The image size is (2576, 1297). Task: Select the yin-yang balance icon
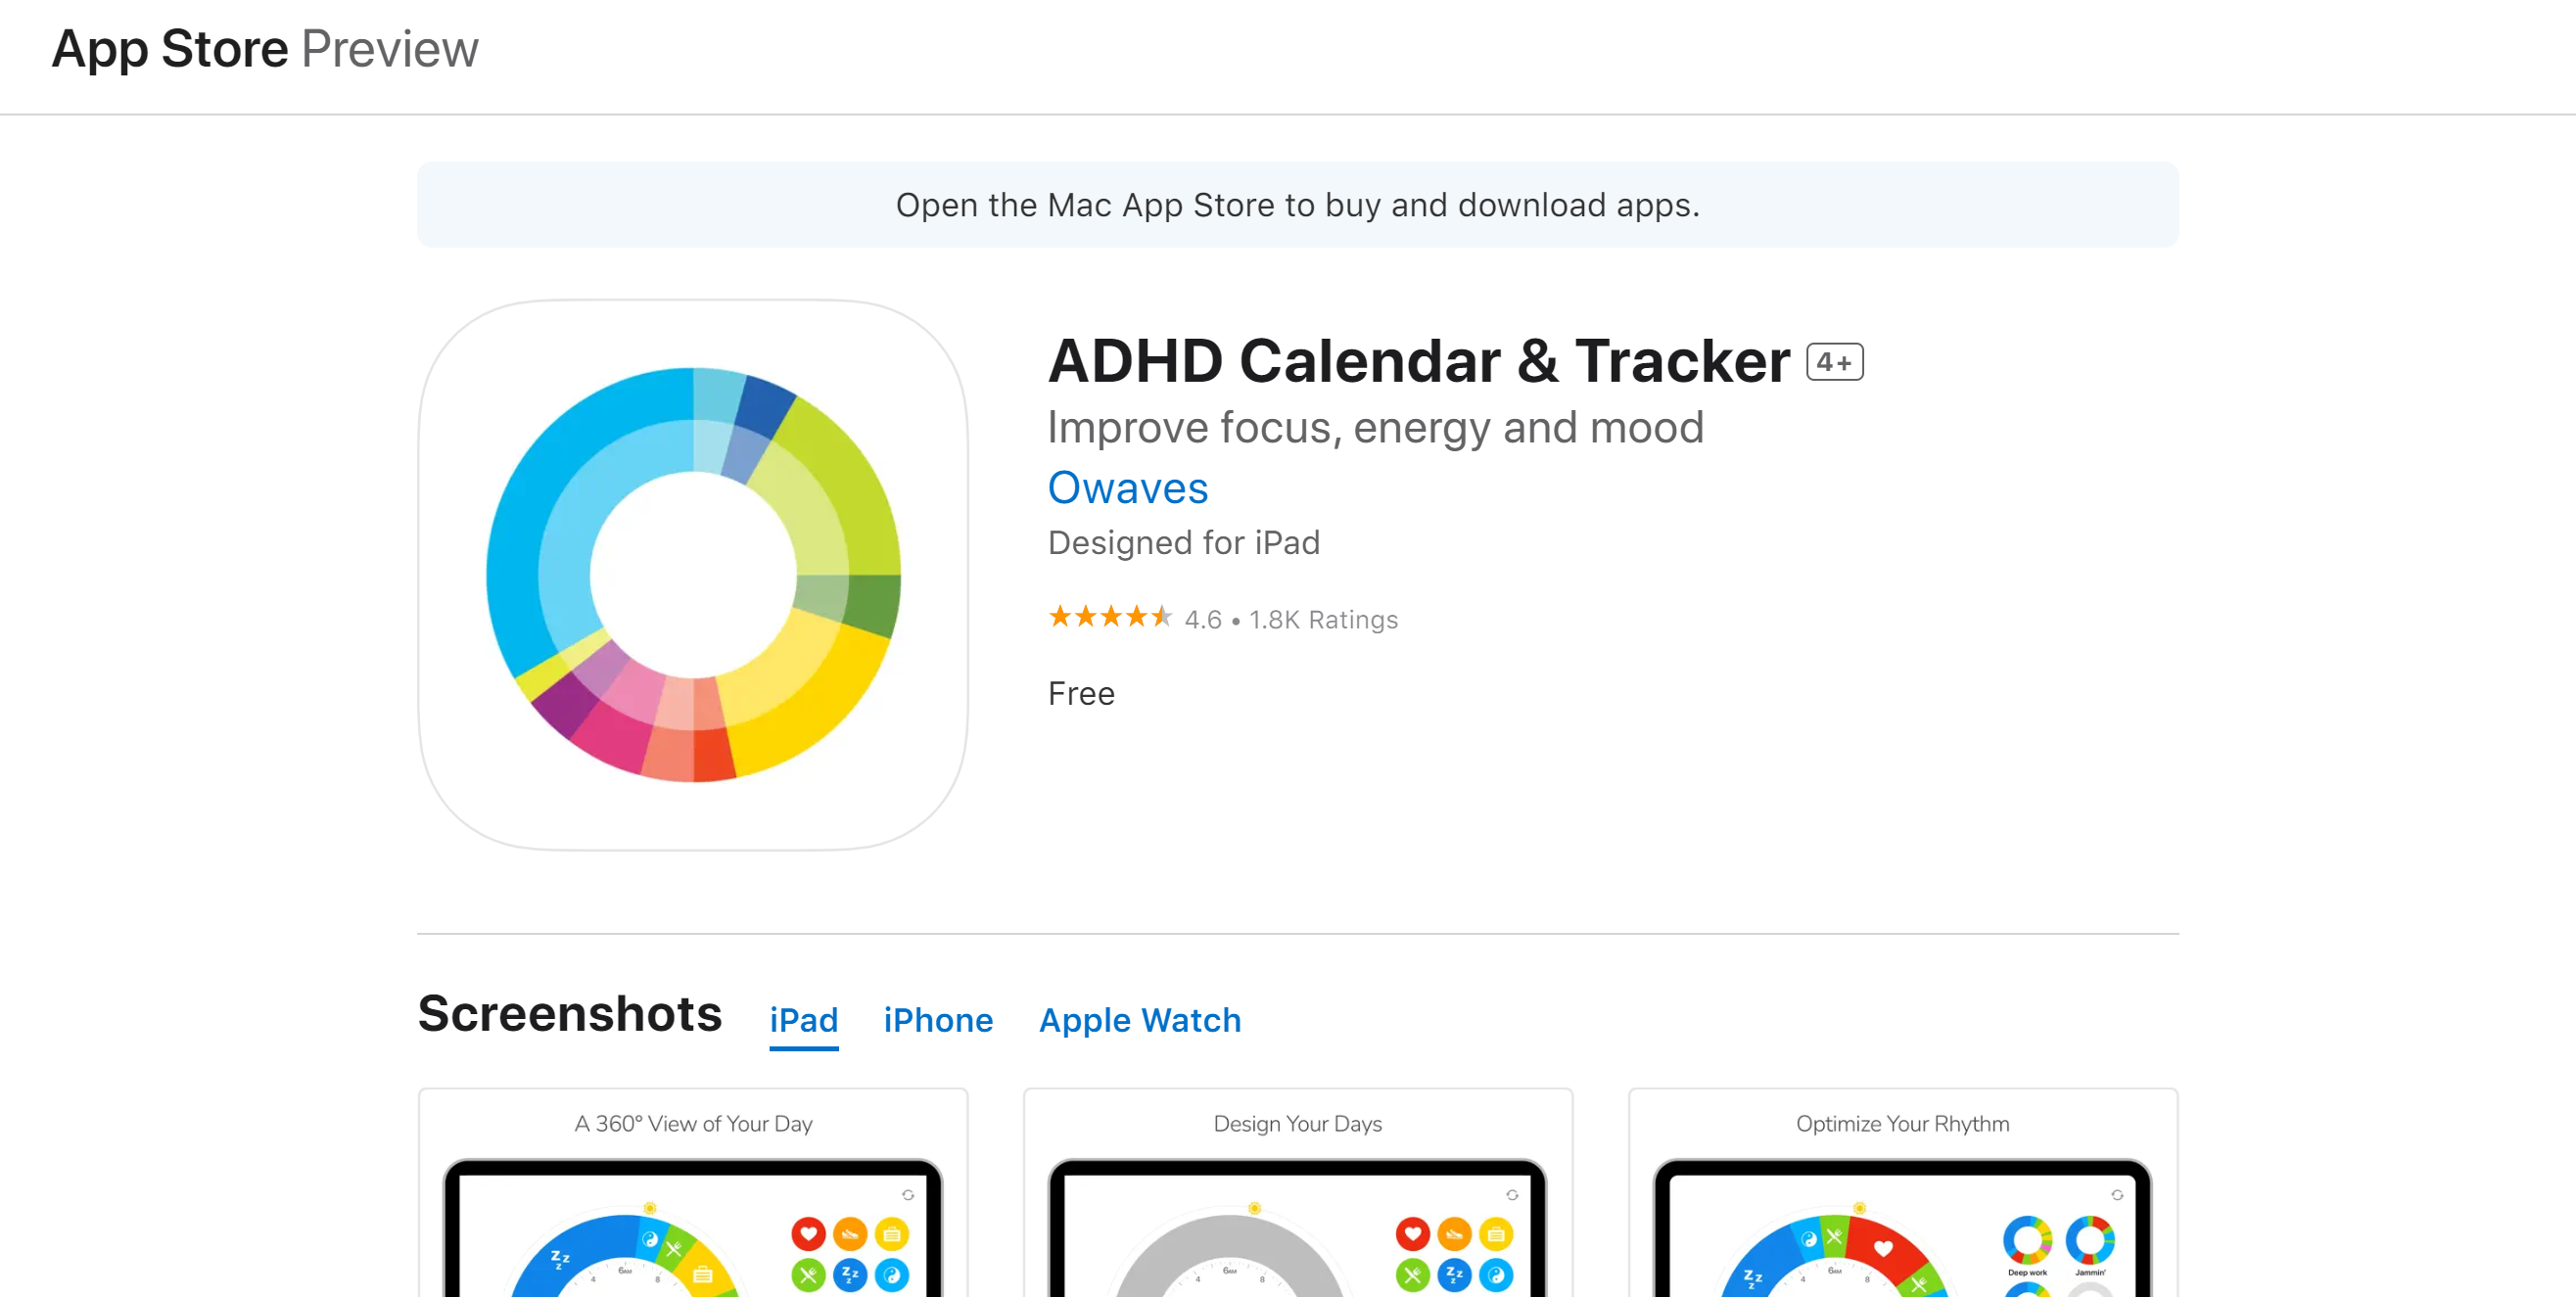pos(891,1276)
